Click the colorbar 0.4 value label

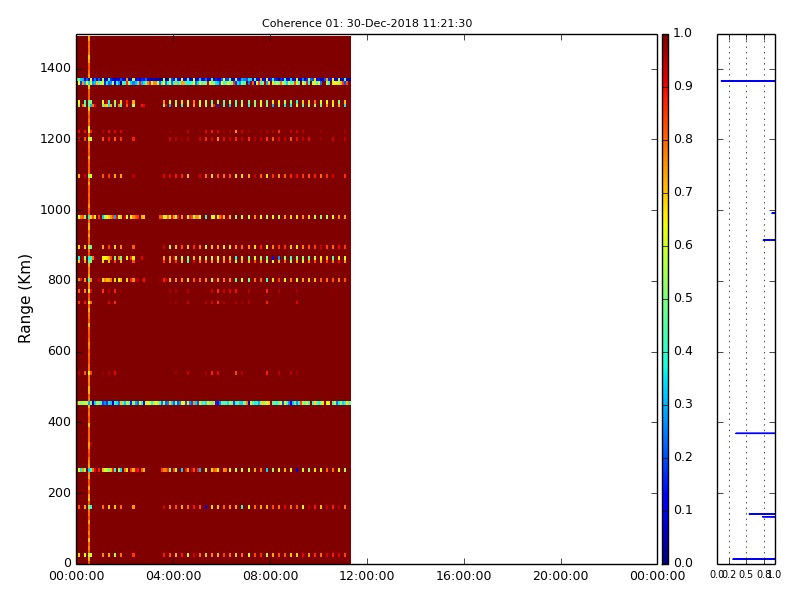pos(683,352)
